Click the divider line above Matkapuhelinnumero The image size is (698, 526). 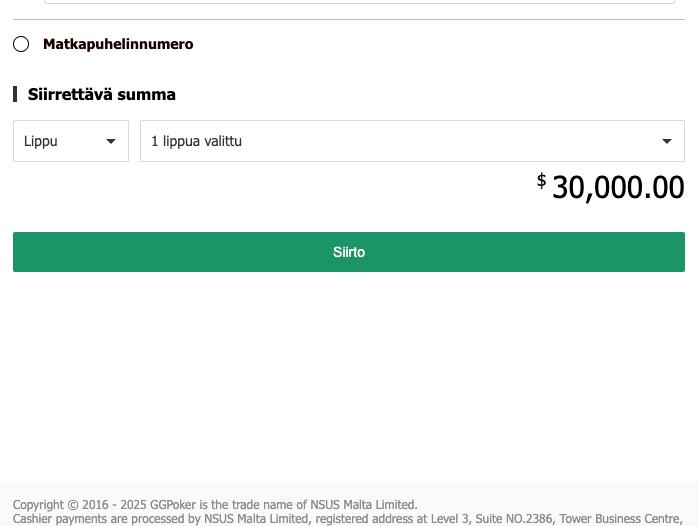[x=349, y=20]
